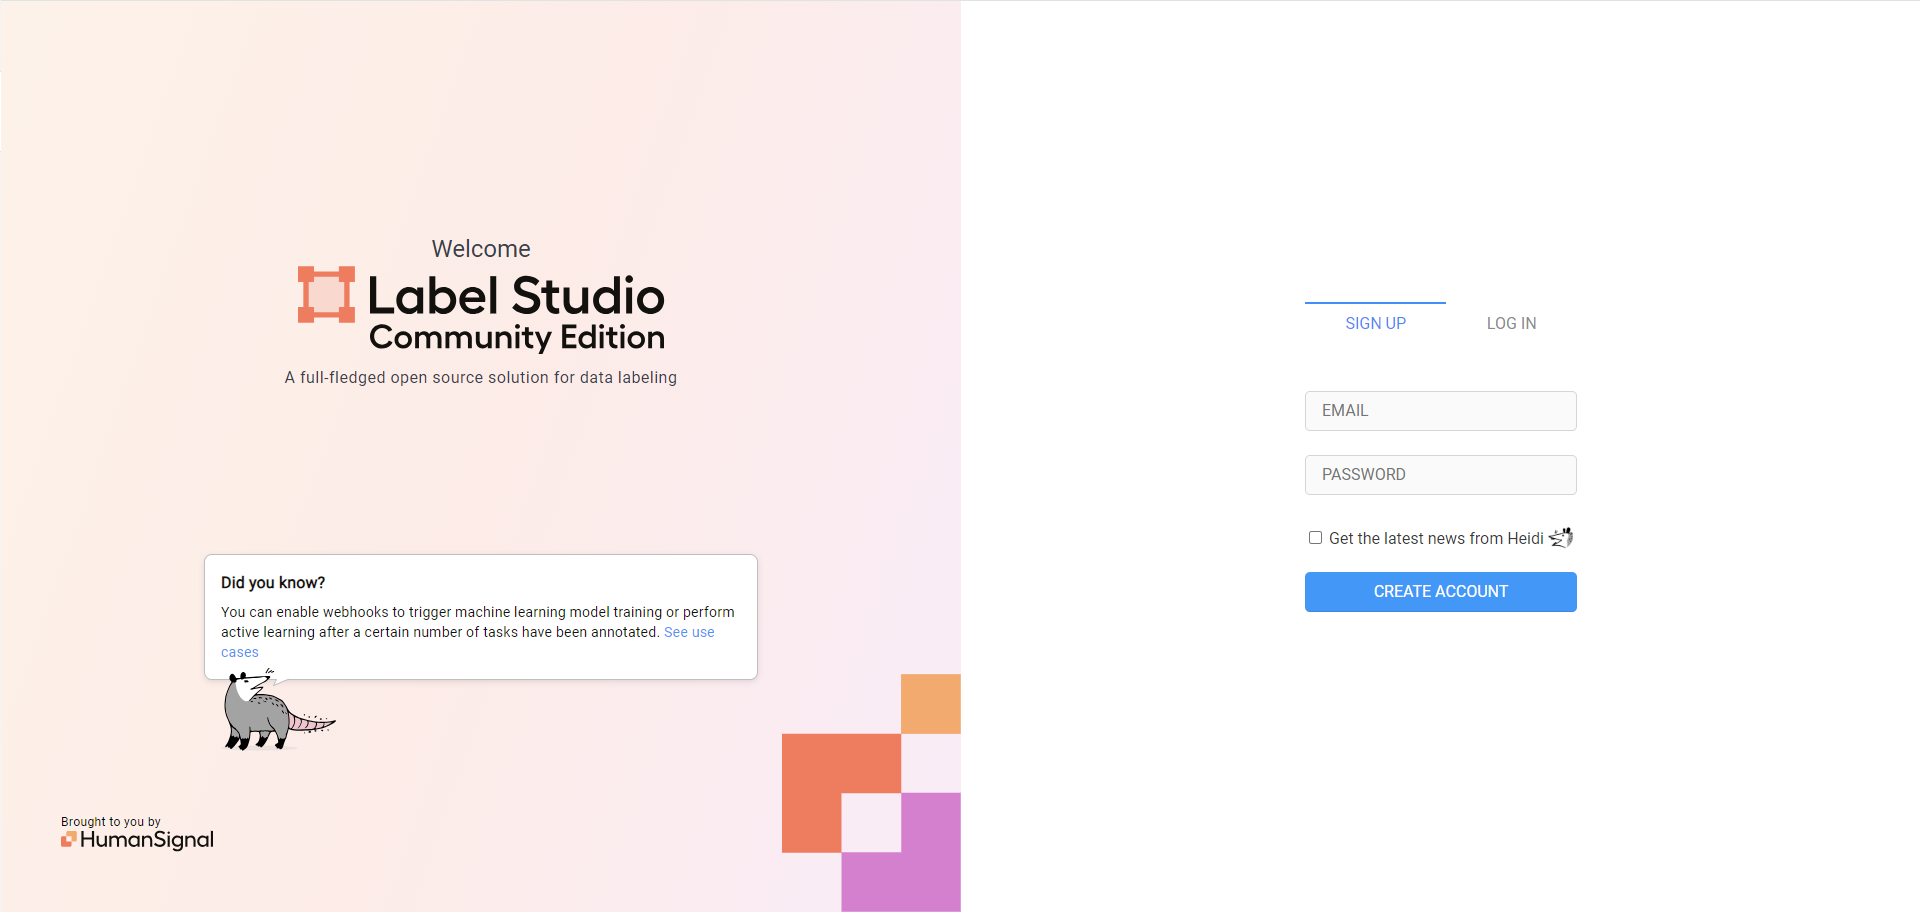Click the HumanSignal logo

[x=138, y=840]
